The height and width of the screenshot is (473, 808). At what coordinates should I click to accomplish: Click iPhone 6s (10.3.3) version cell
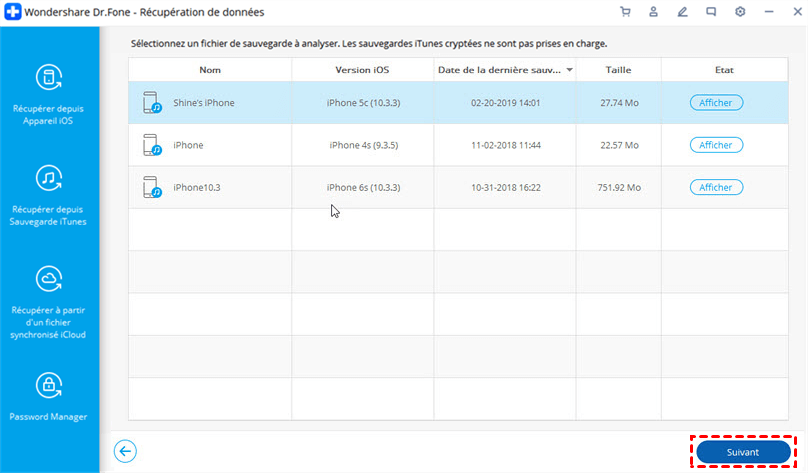(x=363, y=187)
